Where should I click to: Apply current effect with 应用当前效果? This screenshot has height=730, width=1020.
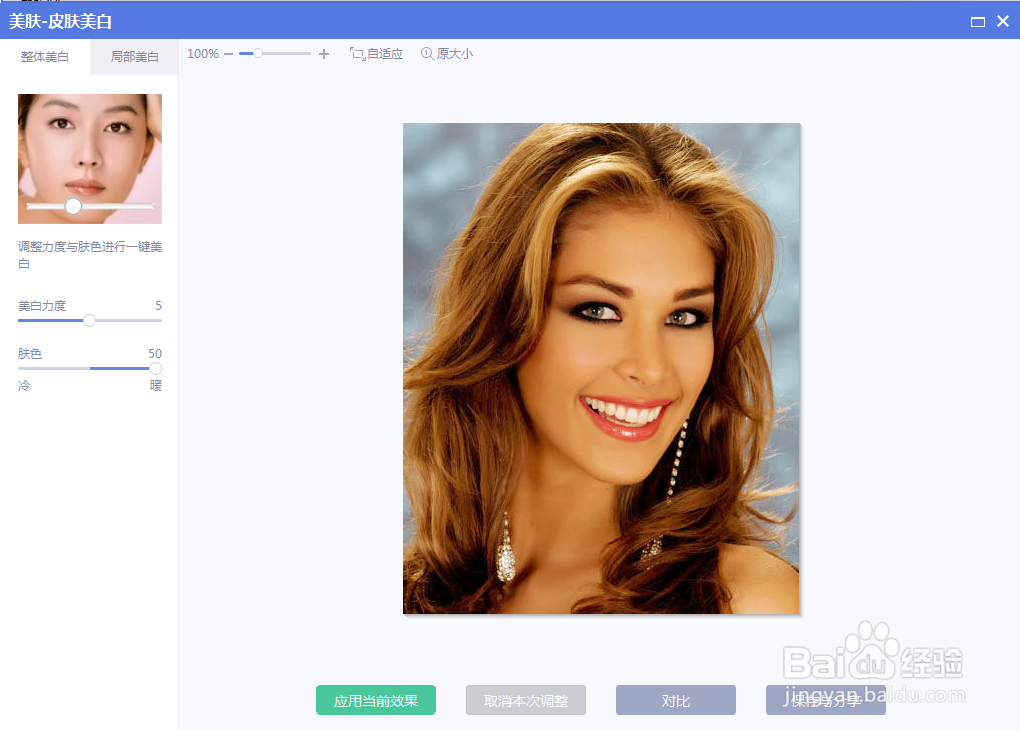point(376,700)
